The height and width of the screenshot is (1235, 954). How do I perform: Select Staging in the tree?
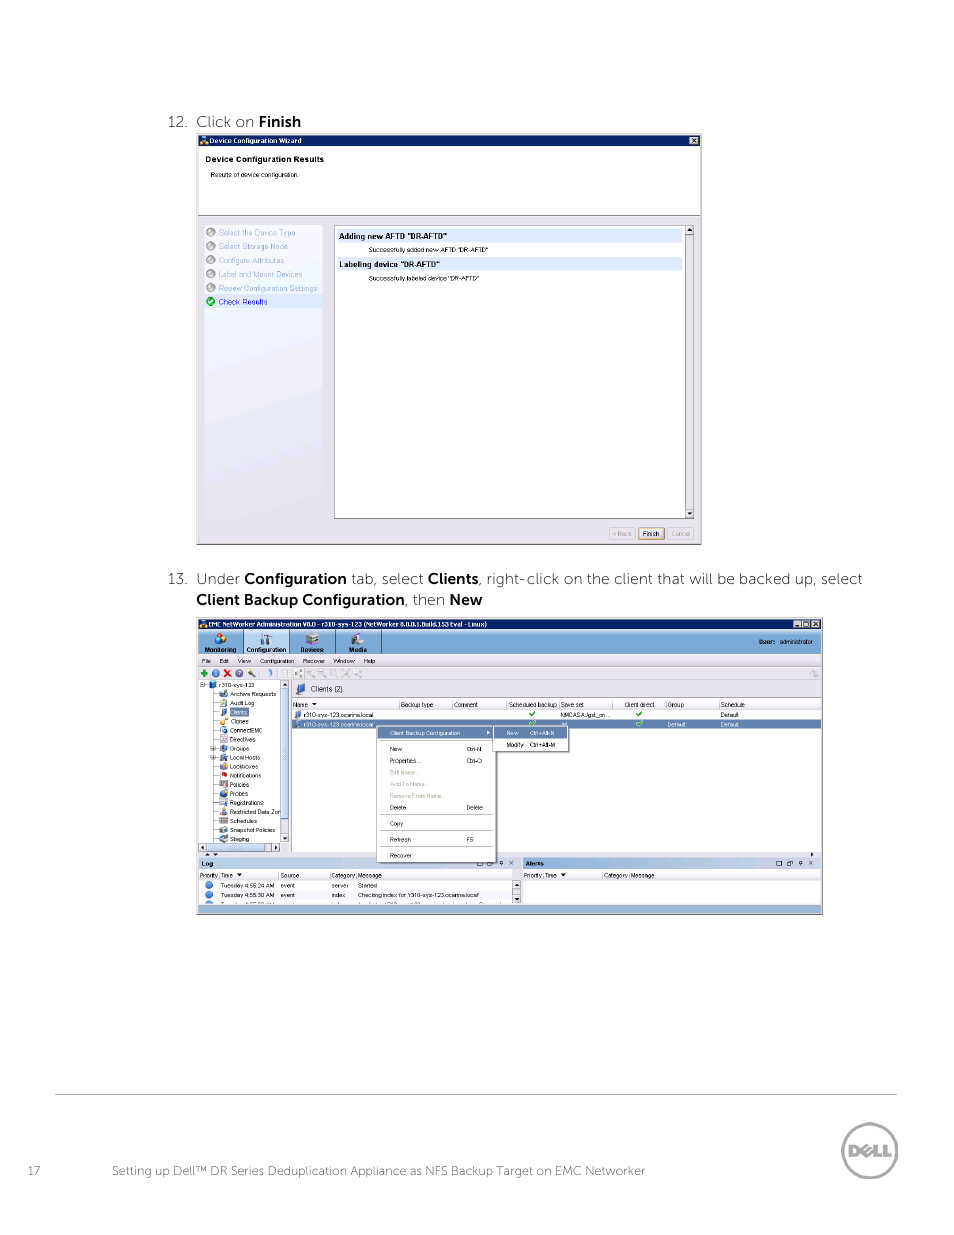coord(240,839)
